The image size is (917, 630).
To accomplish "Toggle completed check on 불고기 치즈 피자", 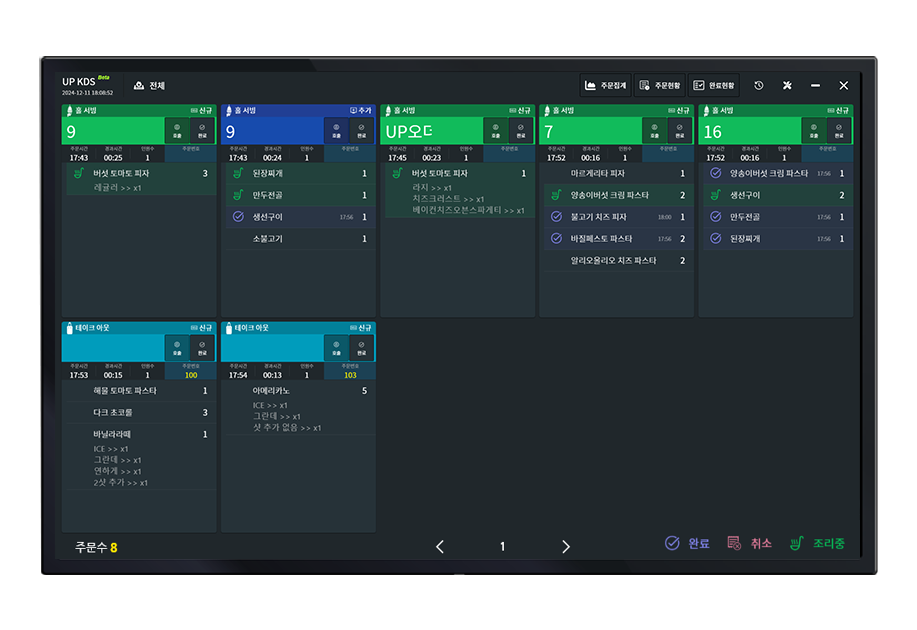I will click(x=556, y=217).
